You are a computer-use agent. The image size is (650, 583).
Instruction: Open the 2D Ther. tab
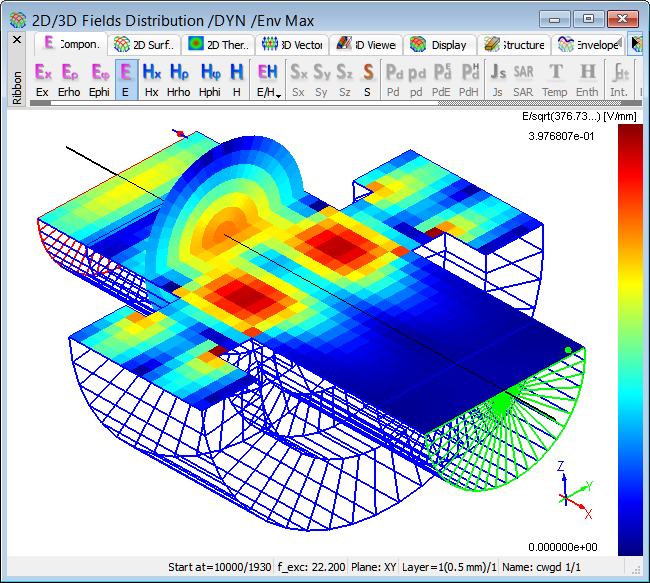tap(217, 44)
